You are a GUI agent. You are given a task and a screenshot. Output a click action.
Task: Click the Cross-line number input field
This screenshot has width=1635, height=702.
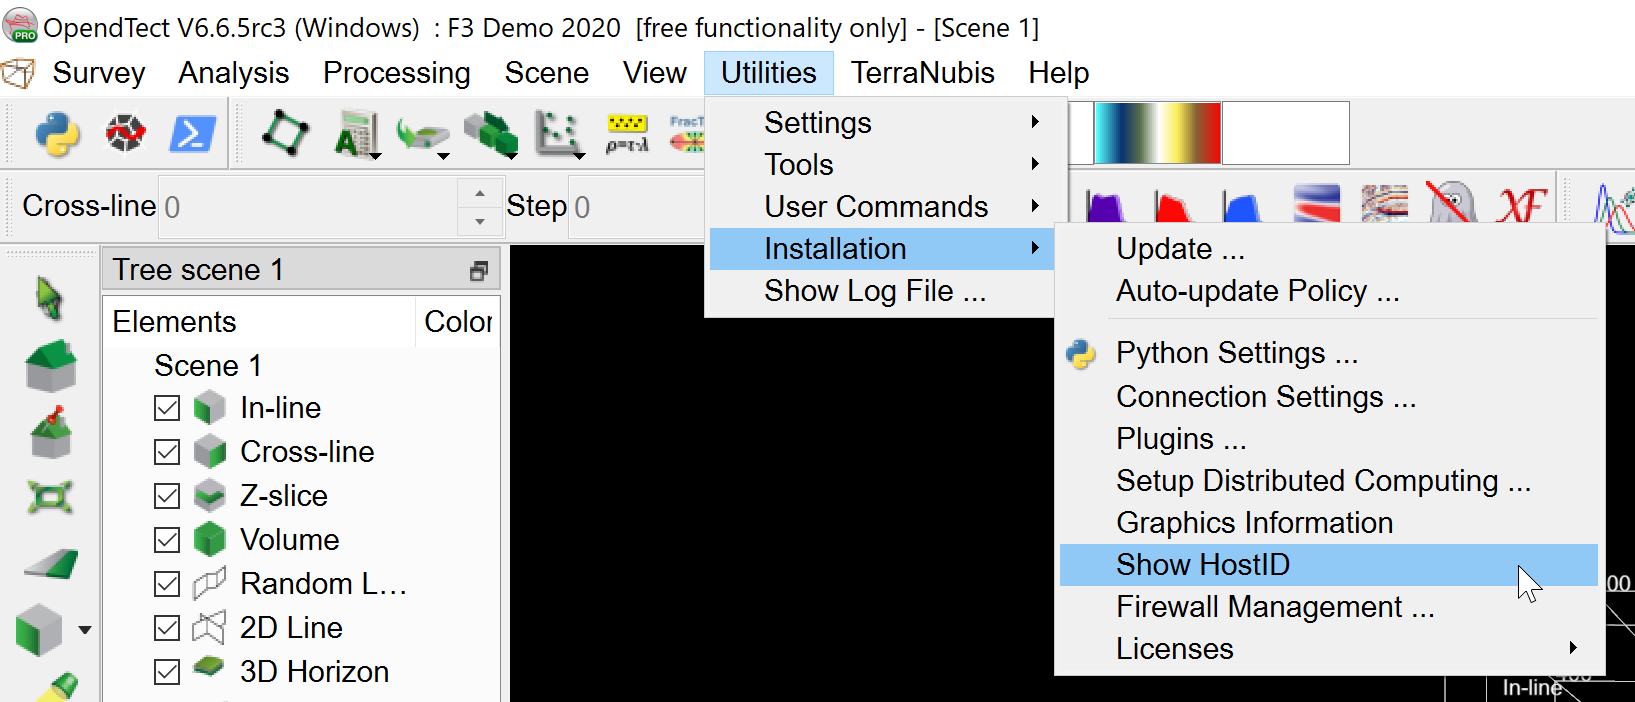(308, 207)
